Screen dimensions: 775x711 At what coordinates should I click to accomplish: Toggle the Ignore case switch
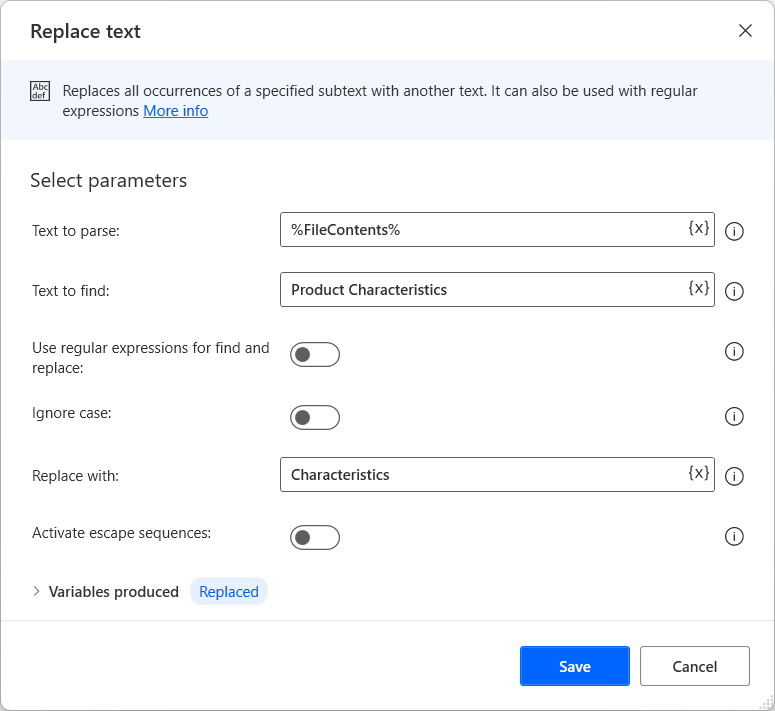[x=315, y=417]
